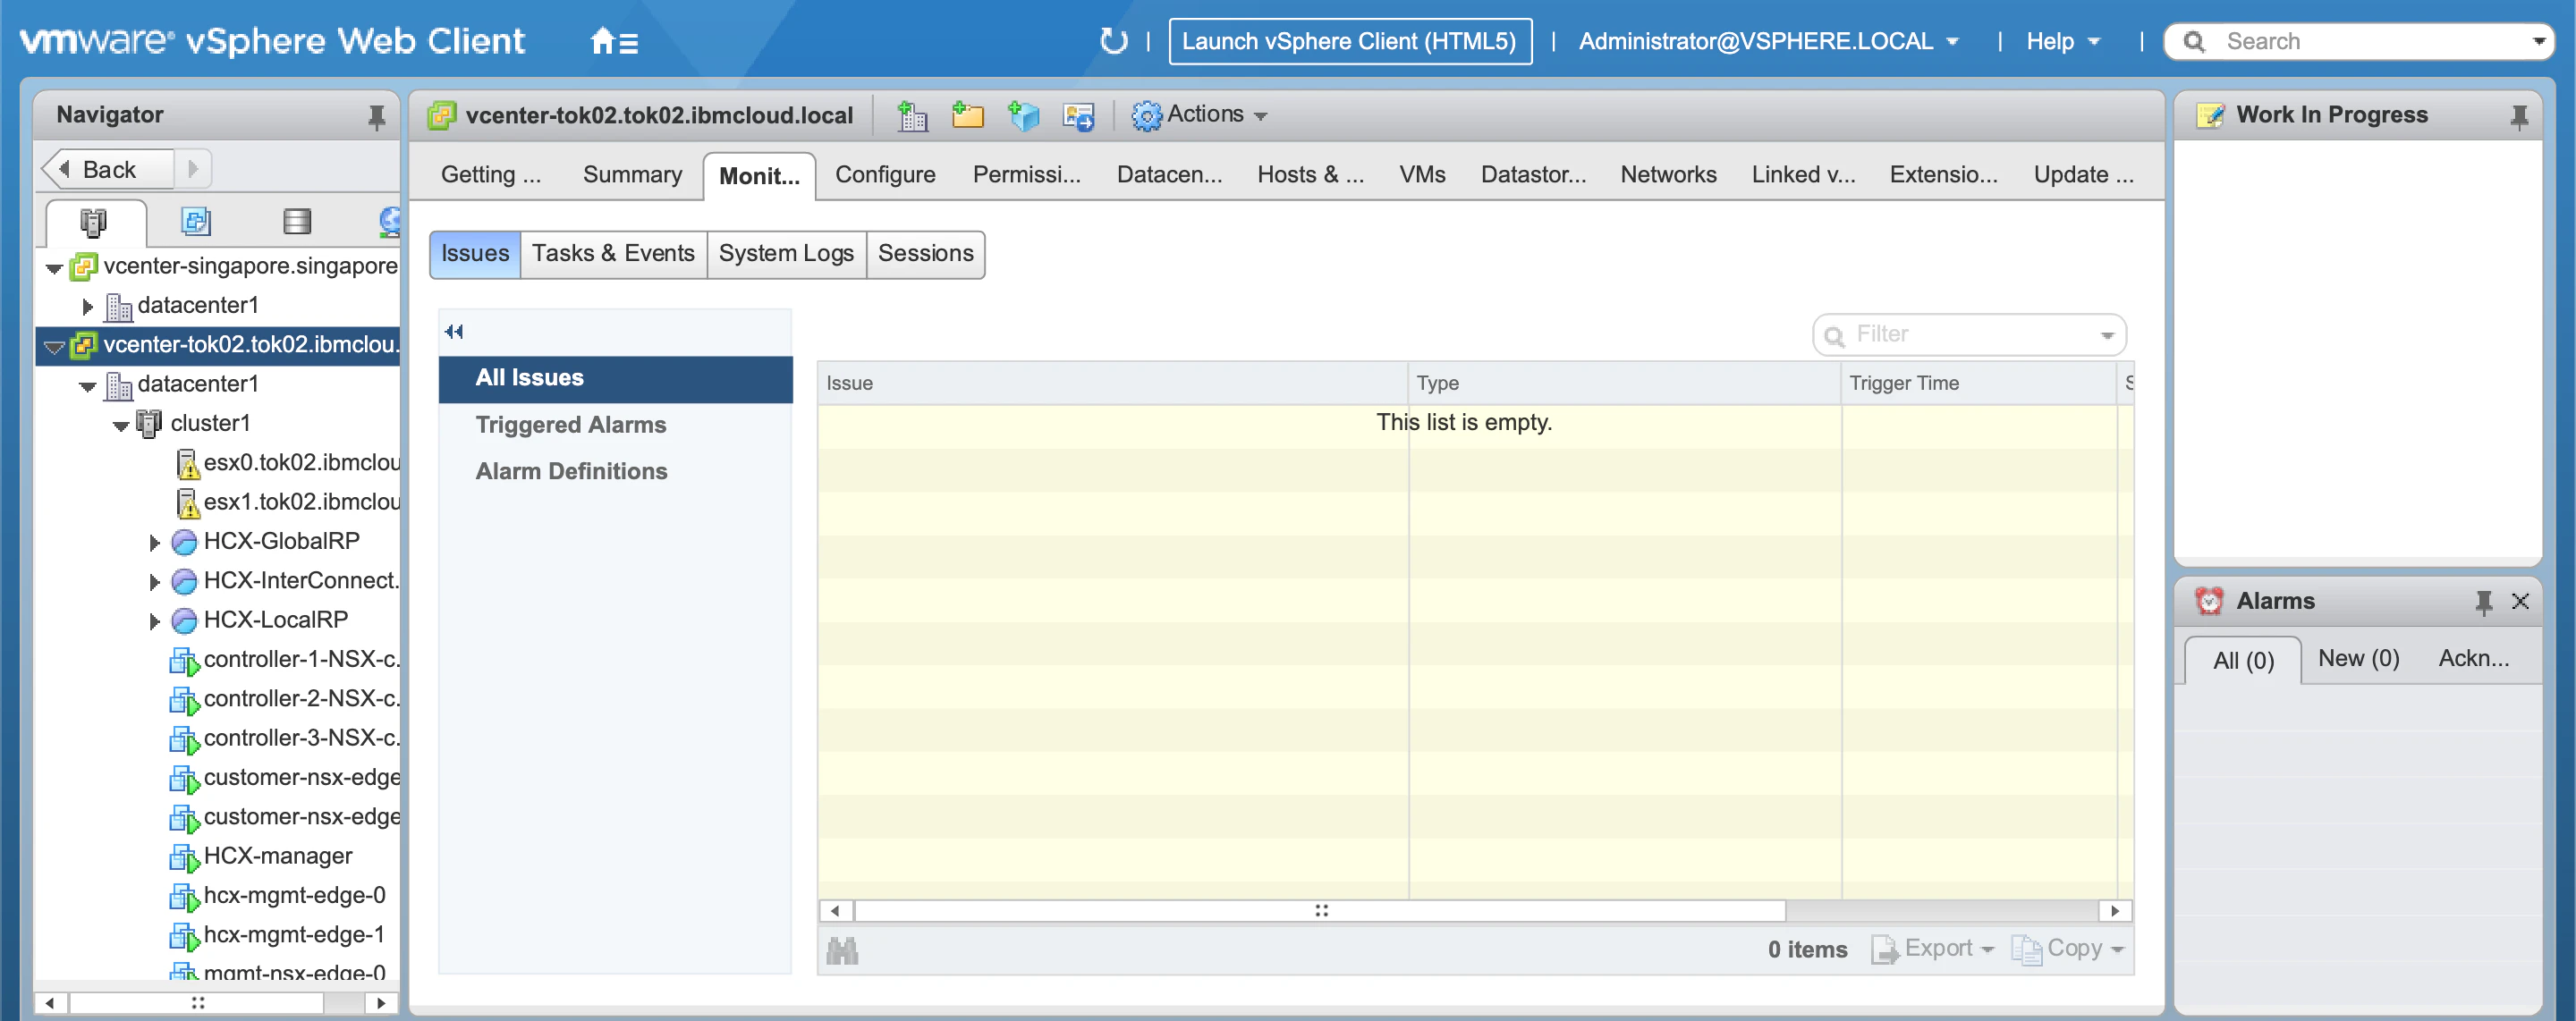Expand HCX-LocalRP resource pool

coord(154,621)
